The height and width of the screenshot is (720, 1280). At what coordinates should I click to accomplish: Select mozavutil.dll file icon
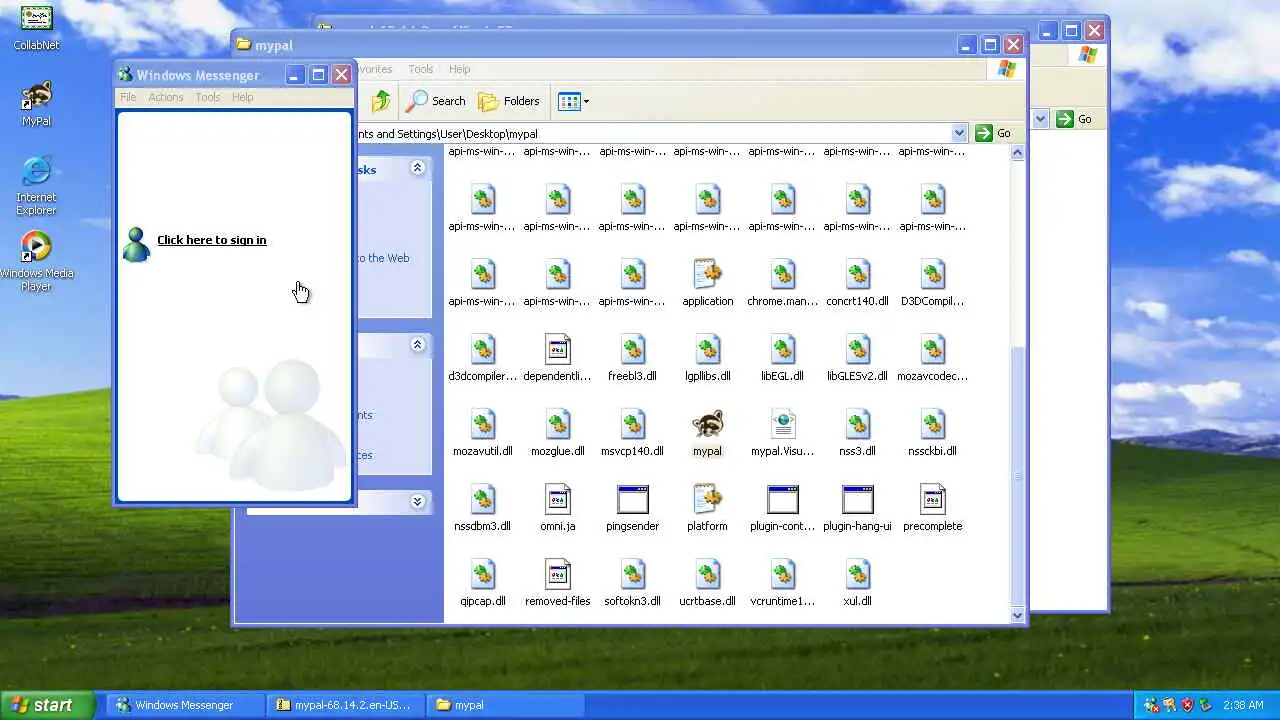(x=482, y=424)
